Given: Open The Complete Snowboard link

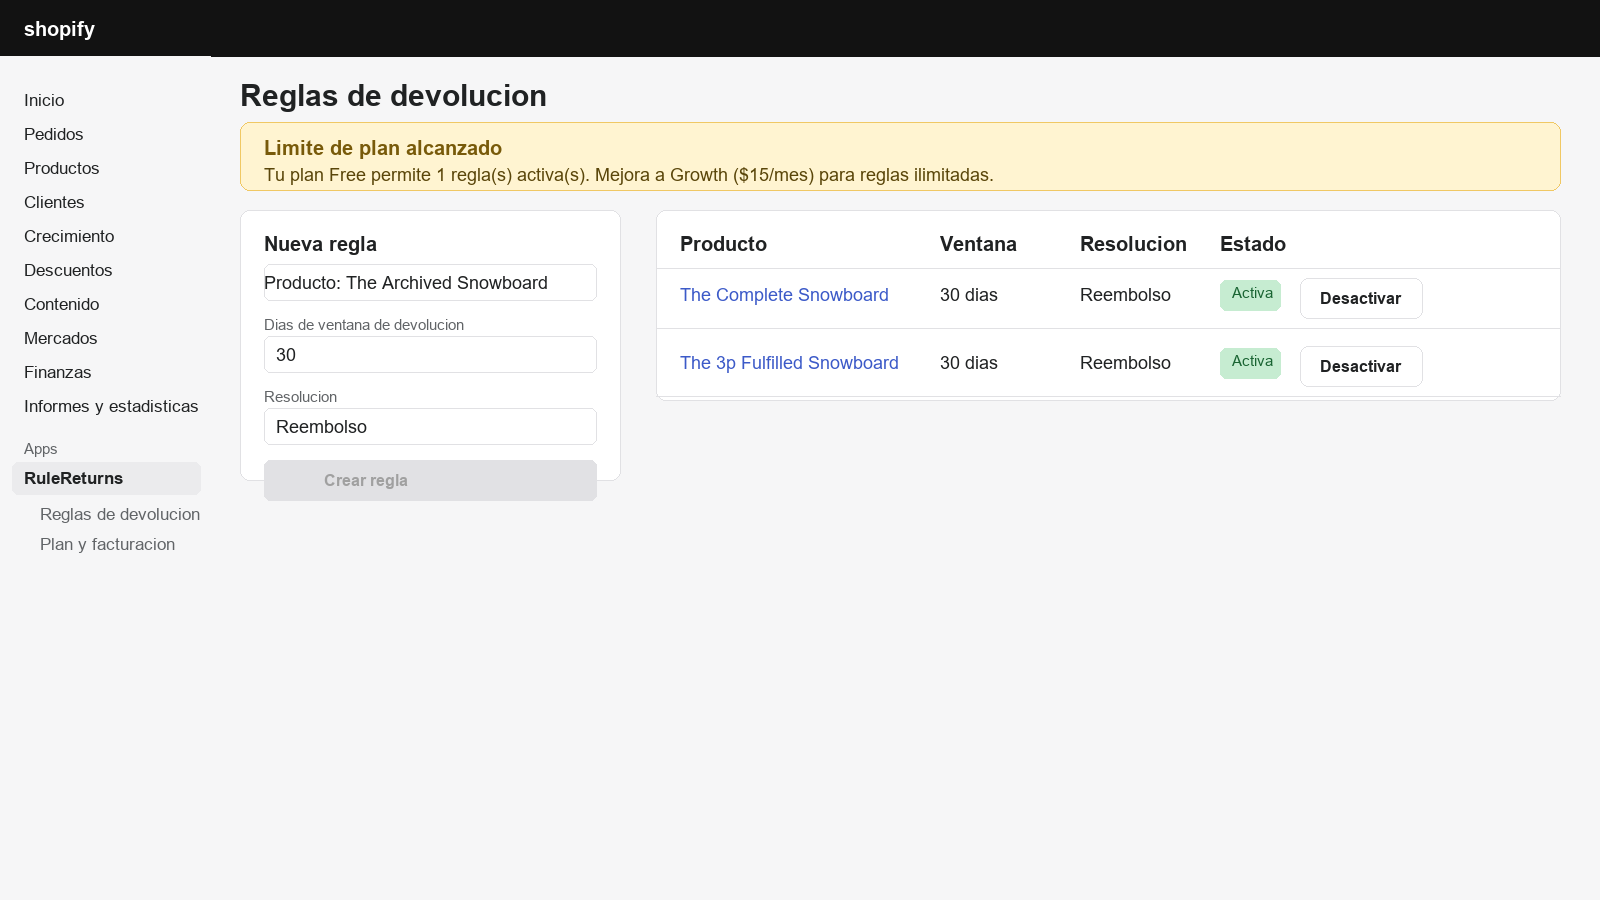Looking at the screenshot, I should pos(784,295).
